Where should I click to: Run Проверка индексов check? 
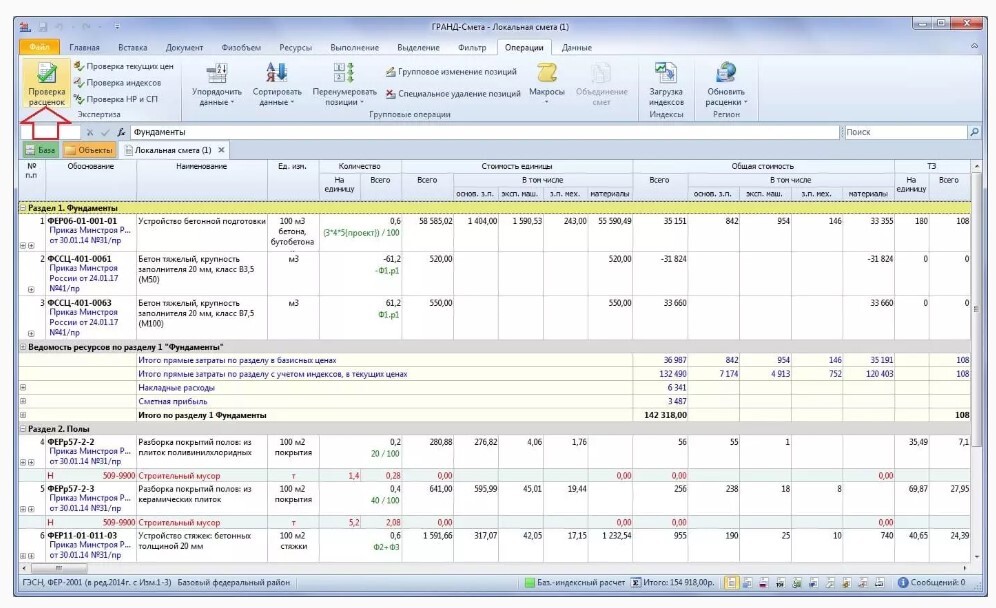pyautogui.click(x=122, y=83)
